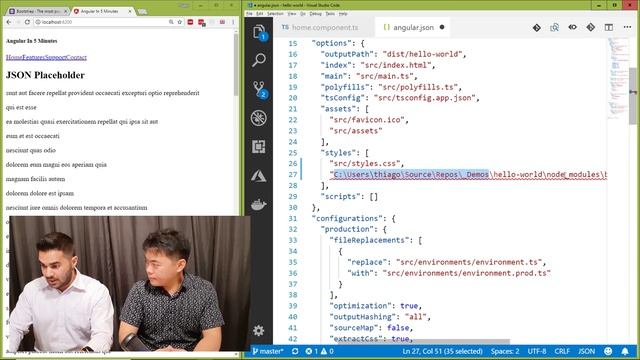
Task: Go back in the browser
Action: click(9, 22)
